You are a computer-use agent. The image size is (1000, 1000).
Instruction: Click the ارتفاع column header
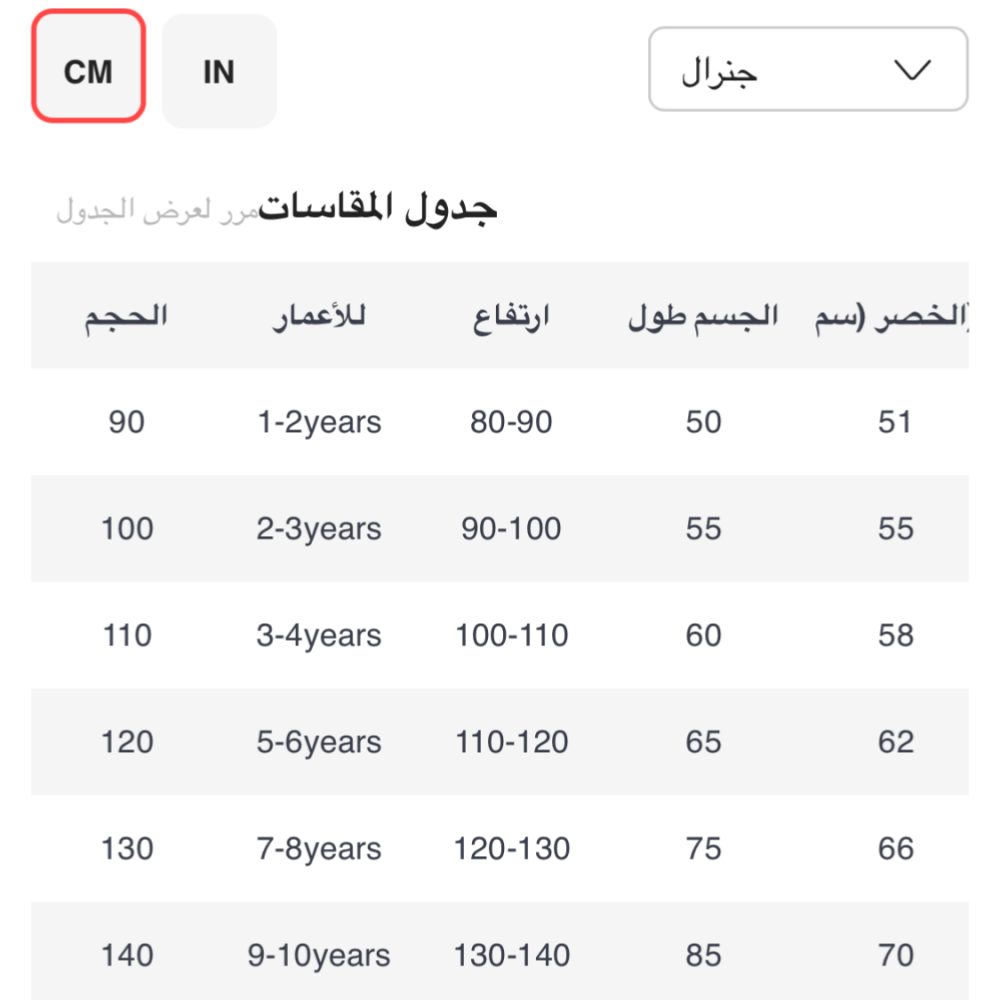511,317
